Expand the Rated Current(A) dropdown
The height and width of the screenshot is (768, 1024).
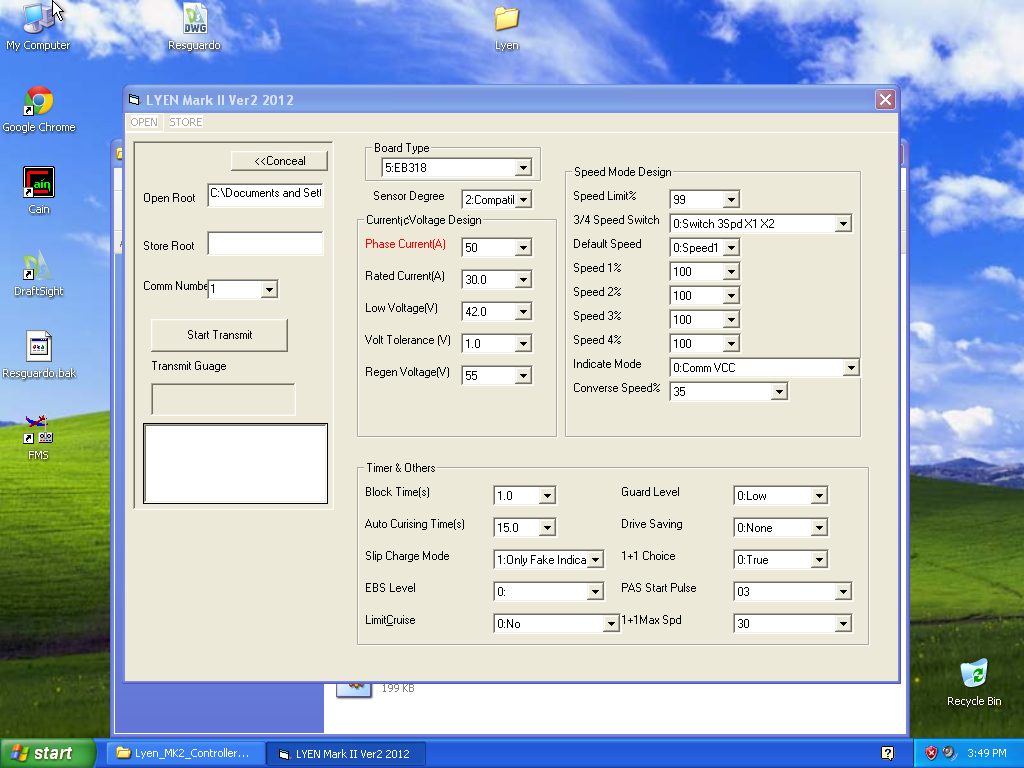tap(523, 280)
